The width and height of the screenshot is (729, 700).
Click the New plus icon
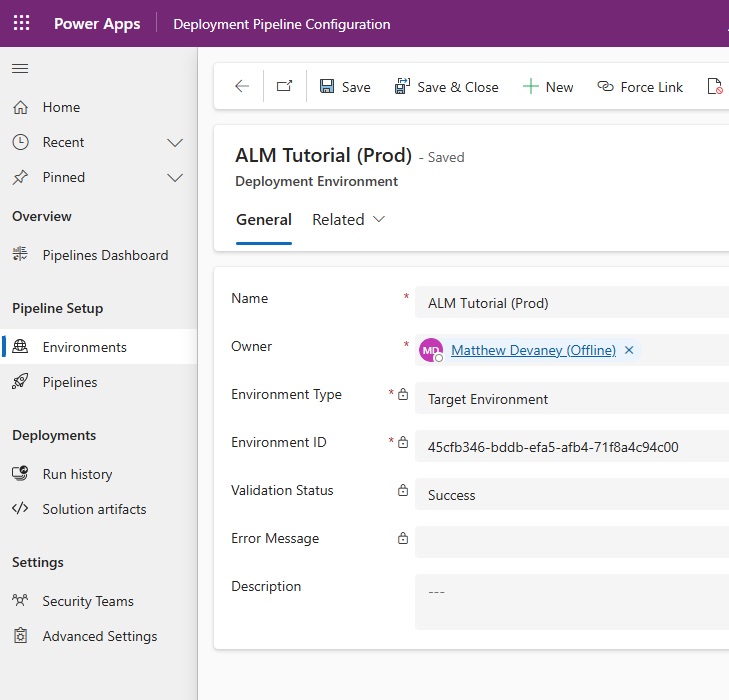530,86
